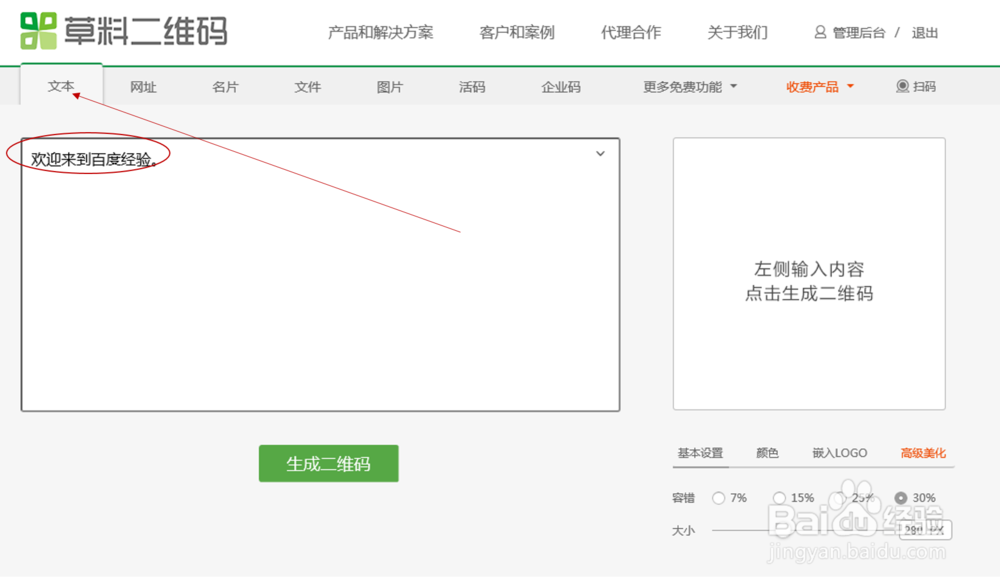Open the 颜色 settings tab
Viewport: 1000px width, 586px height.
[x=767, y=453]
